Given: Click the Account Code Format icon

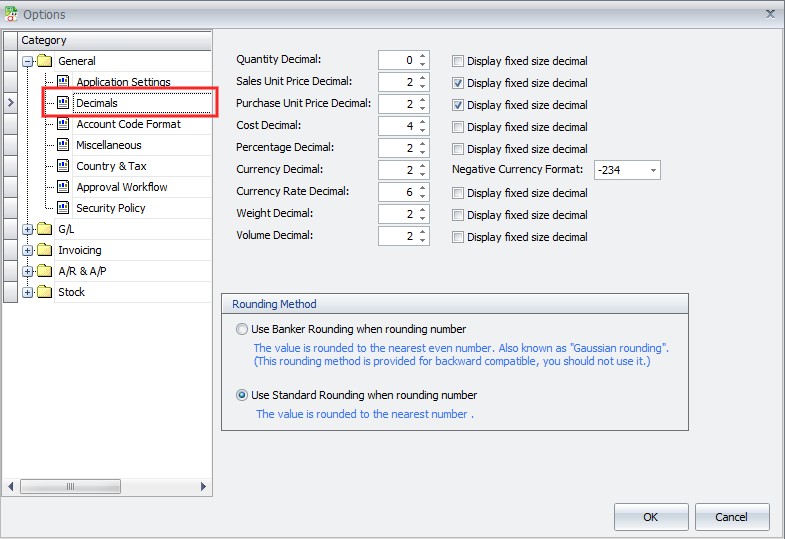Looking at the screenshot, I should pos(63,124).
